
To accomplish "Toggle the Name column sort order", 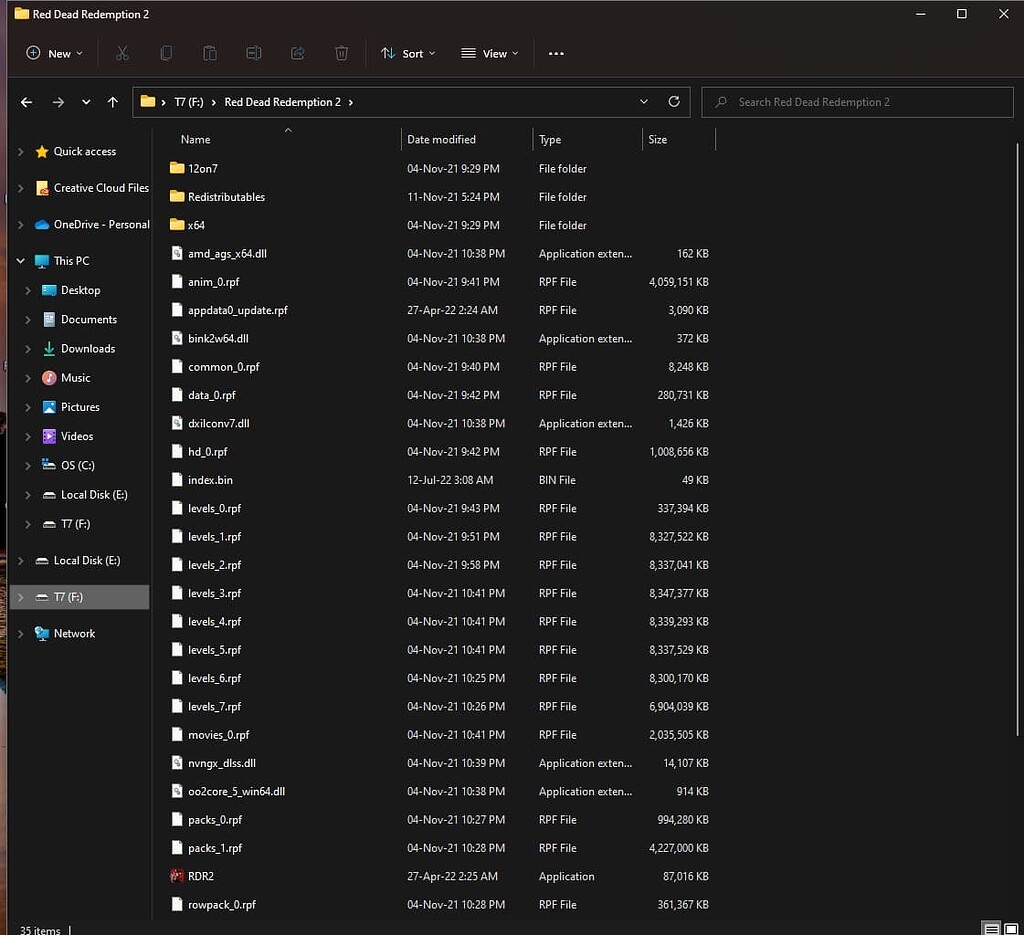I will pyautogui.click(x=196, y=139).
